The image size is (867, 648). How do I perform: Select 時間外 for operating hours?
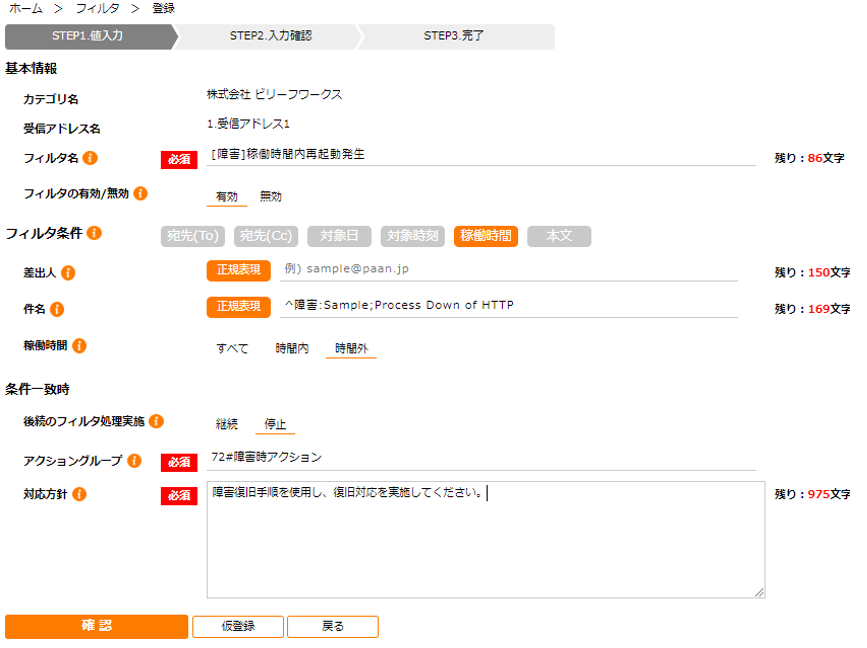pyautogui.click(x=351, y=348)
